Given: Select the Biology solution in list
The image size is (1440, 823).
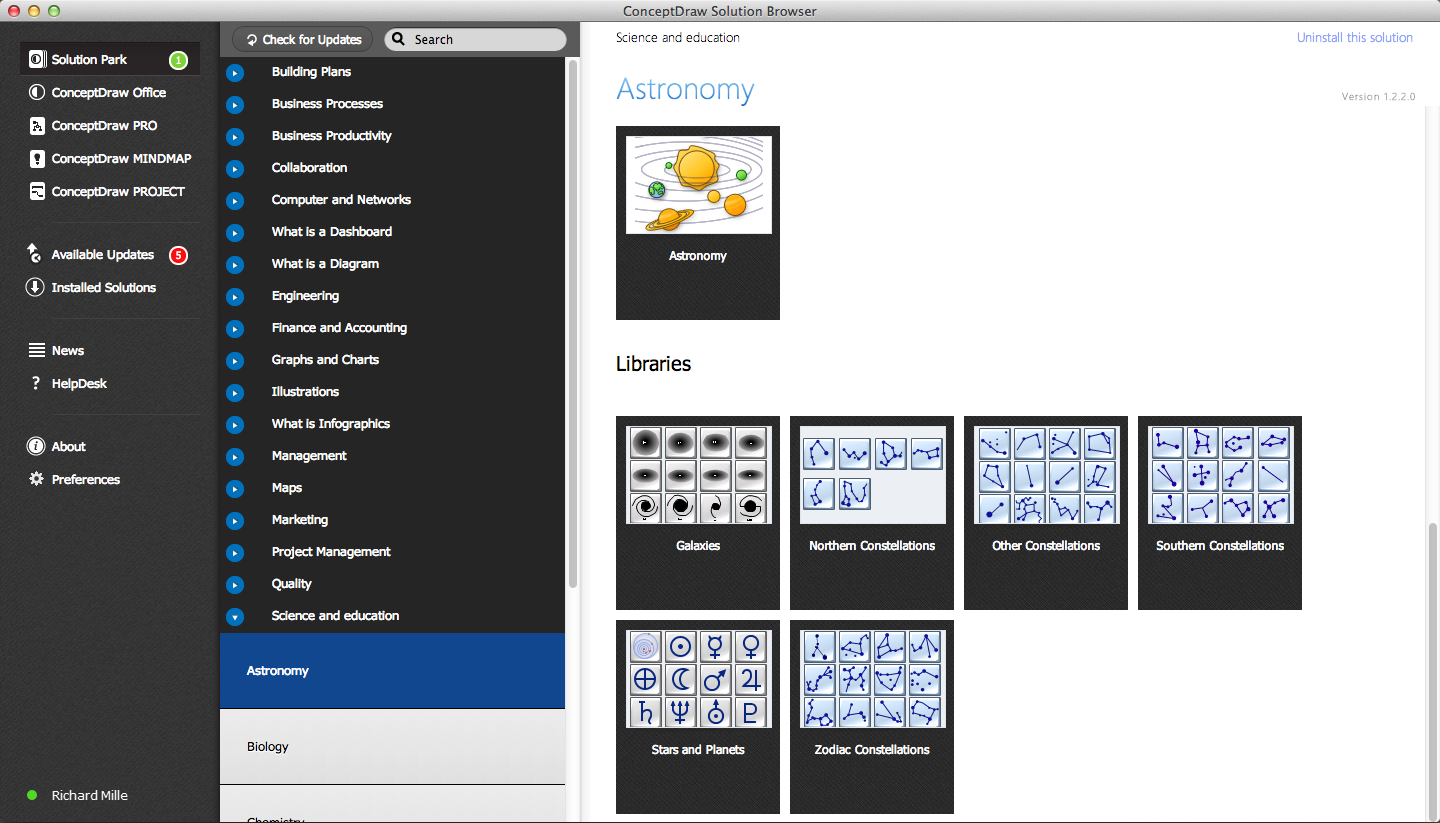Looking at the screenshot, I should coord(392,746).
